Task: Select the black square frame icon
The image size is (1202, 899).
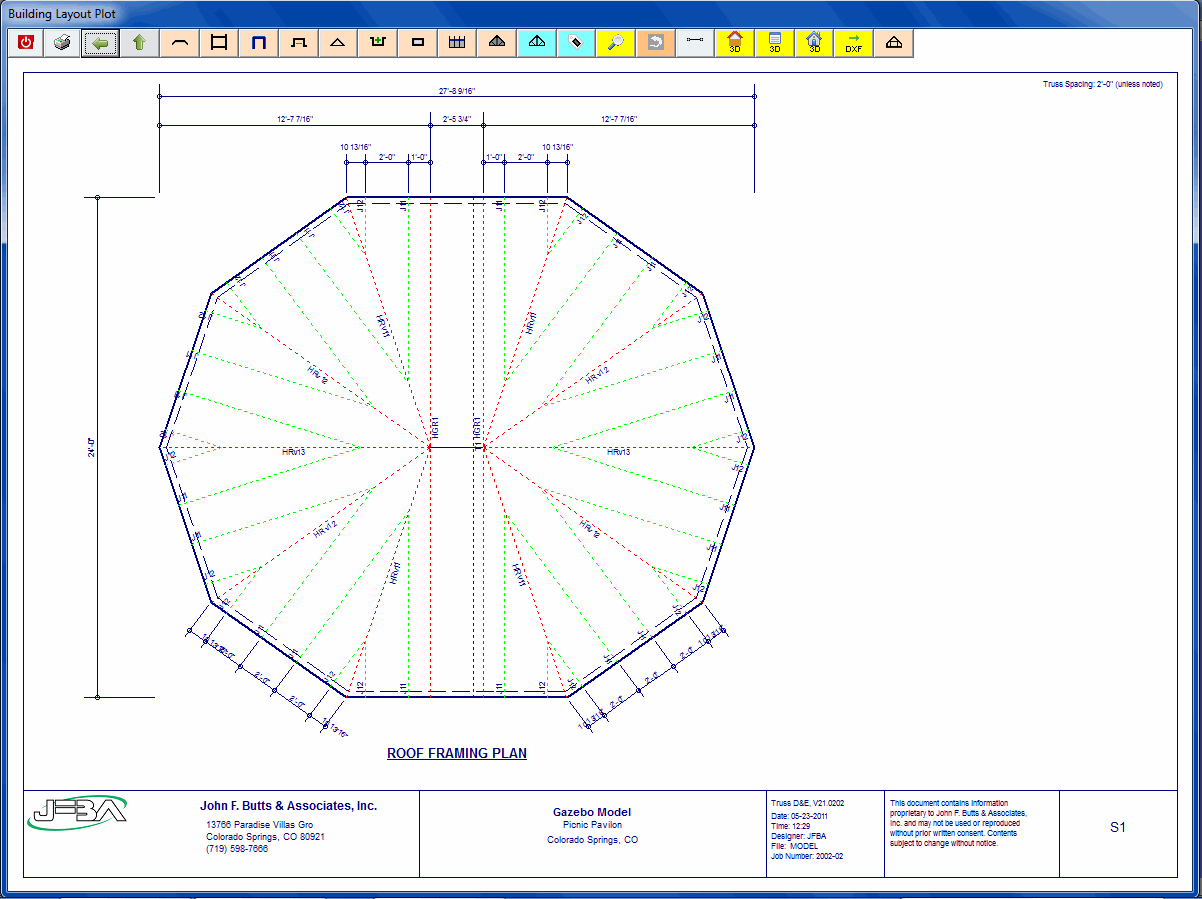Action: pyautogui.click(x=219, y=43)
